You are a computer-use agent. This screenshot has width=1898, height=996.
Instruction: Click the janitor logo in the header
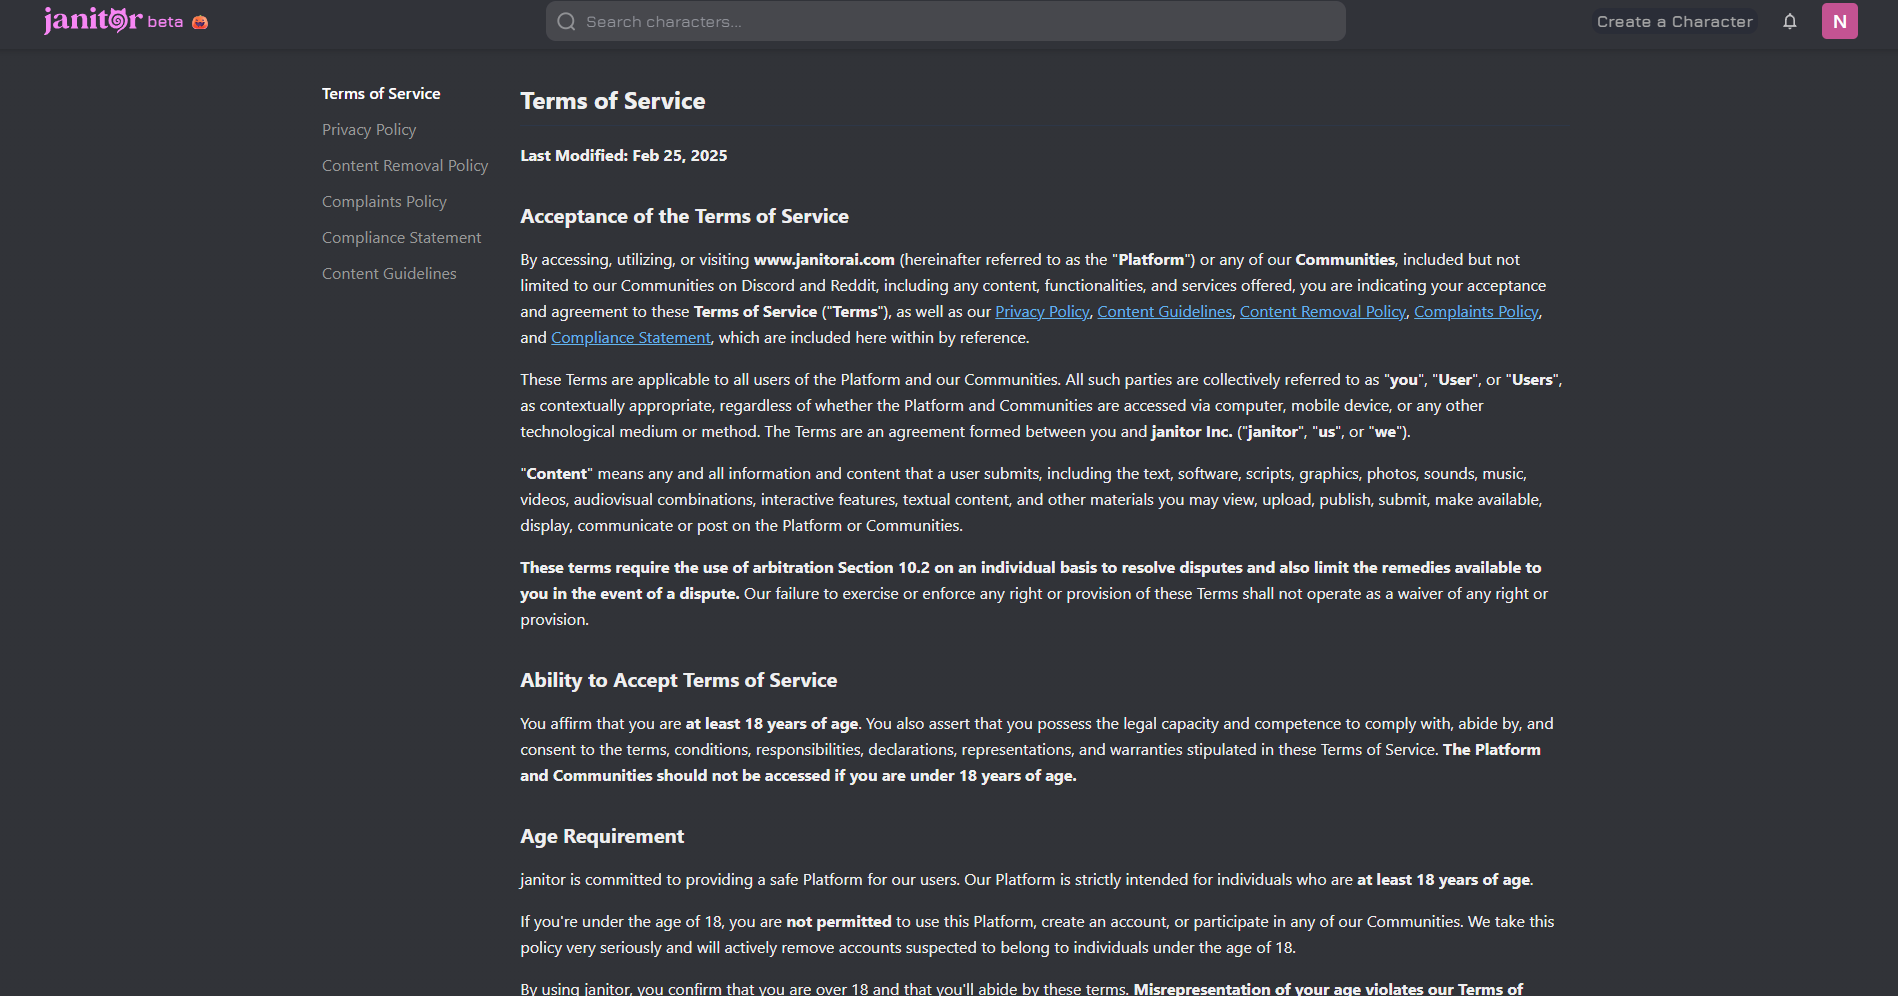point(93,20)
